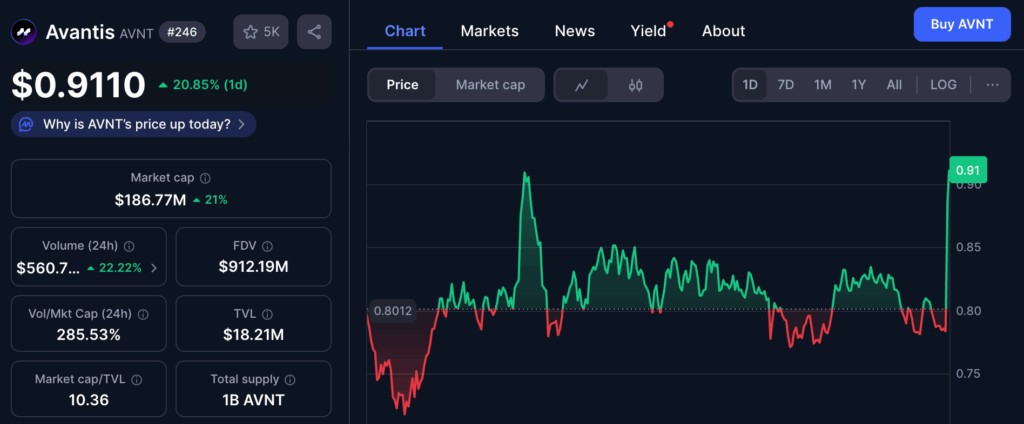Add AVNT to watchlist star button
The width and height of the screenshot is (1024, 424).
pos(261,32)
